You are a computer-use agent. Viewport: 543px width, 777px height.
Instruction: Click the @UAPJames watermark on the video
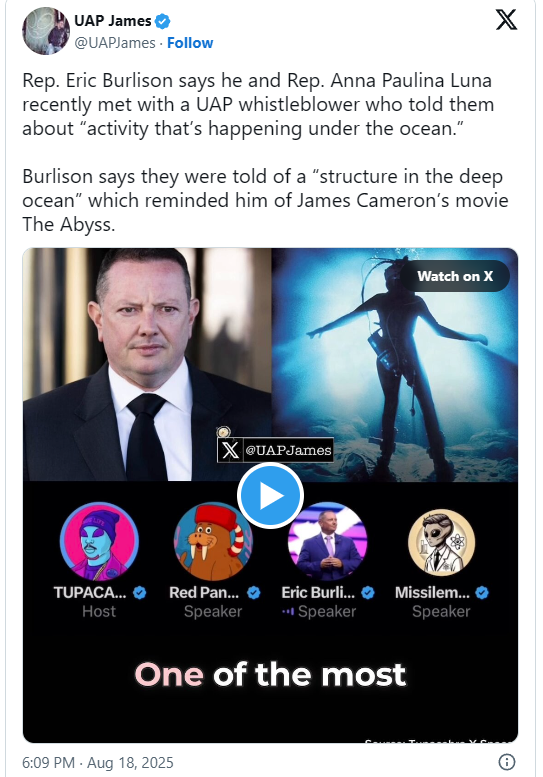click(x=275, y=450)
